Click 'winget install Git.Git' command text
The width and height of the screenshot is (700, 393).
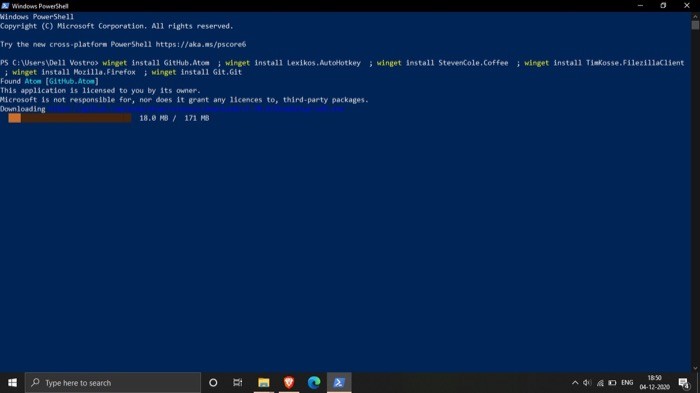[196, 72]
